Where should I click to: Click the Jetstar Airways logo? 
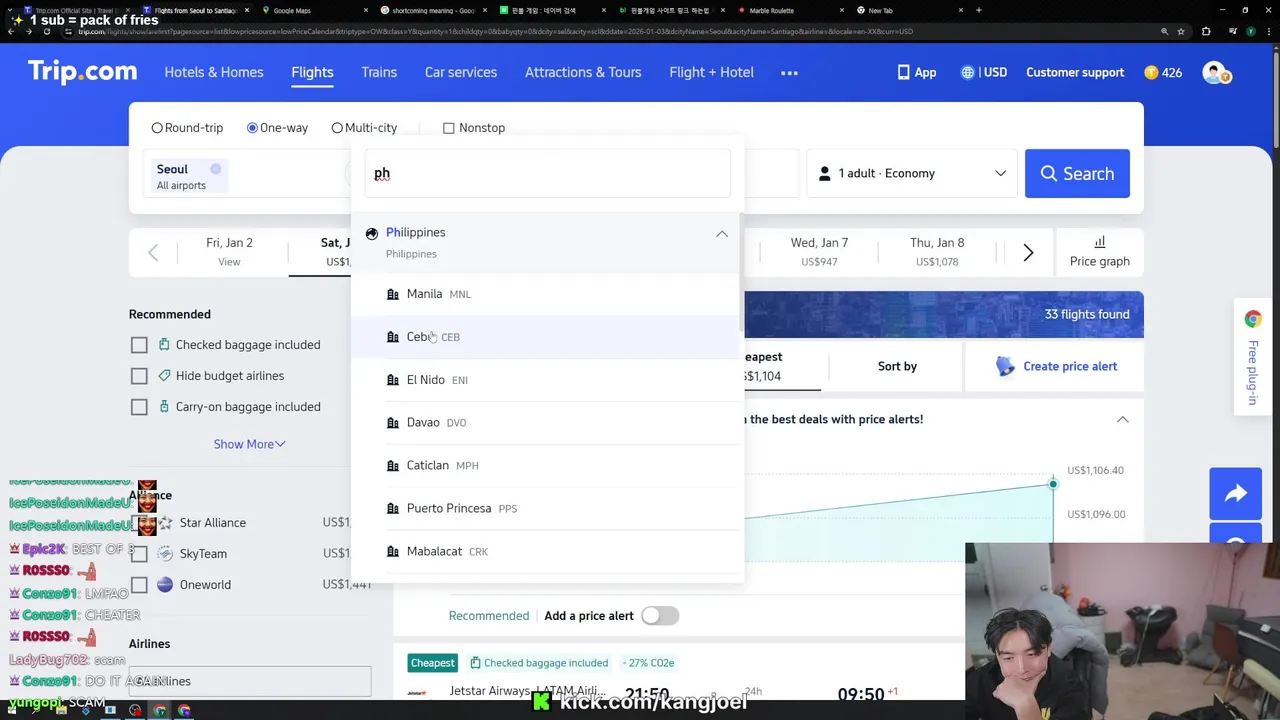point(417,692)
